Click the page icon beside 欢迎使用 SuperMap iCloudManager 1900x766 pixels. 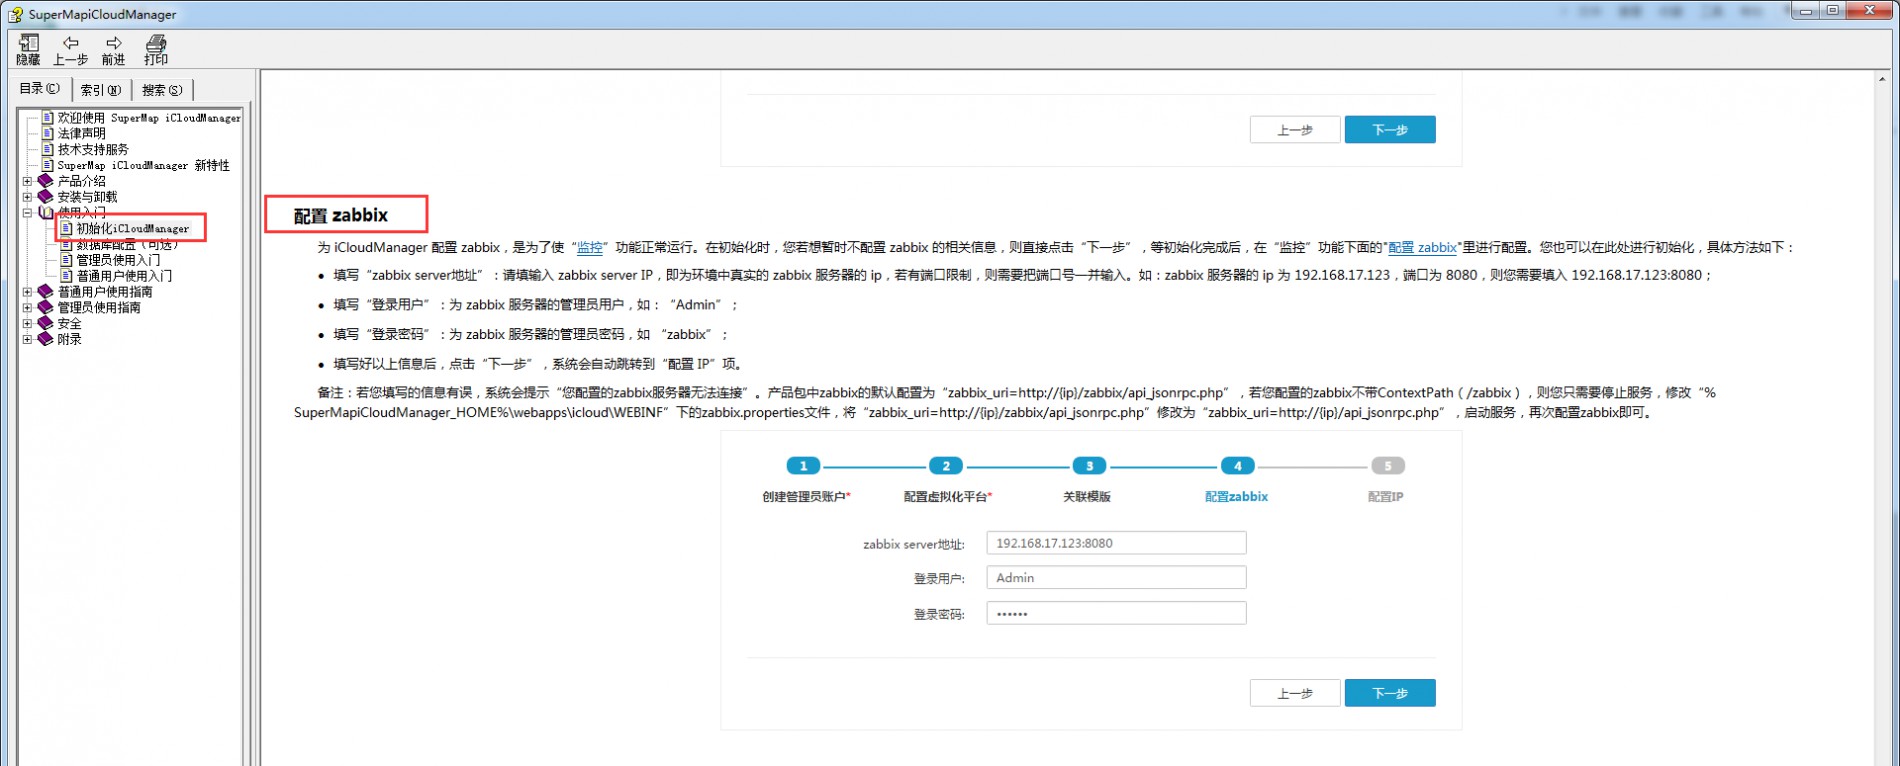(x=47, y=117)
